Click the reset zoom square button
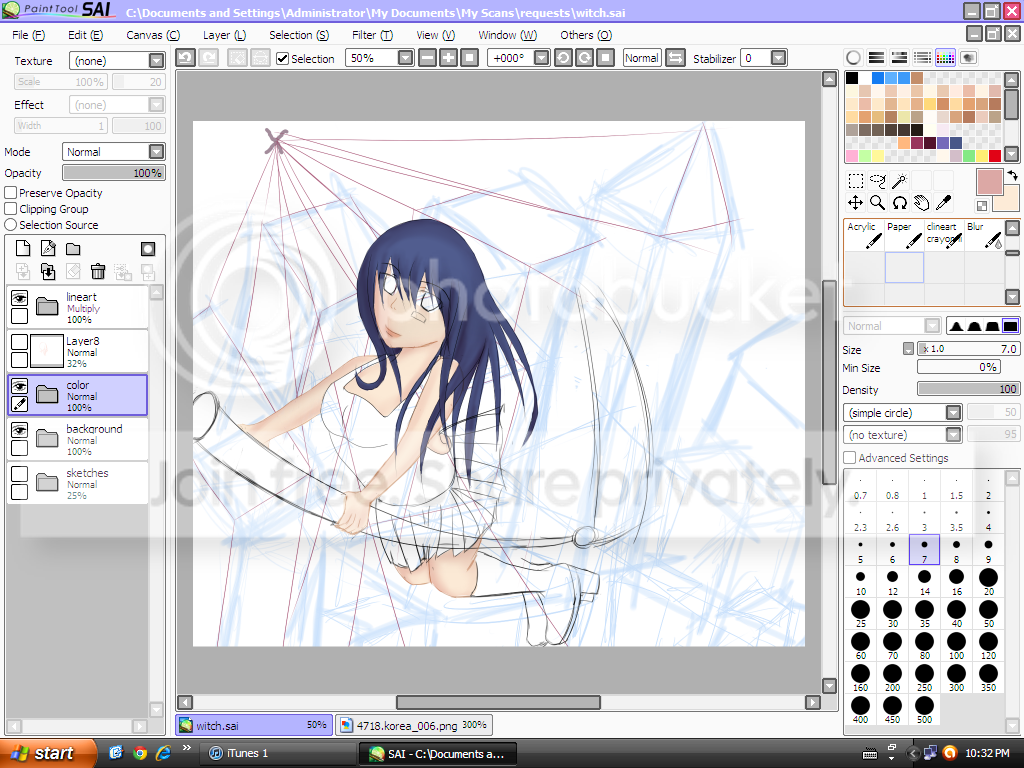This screenshot has width=1024, height=768. (x=469, y=58)
